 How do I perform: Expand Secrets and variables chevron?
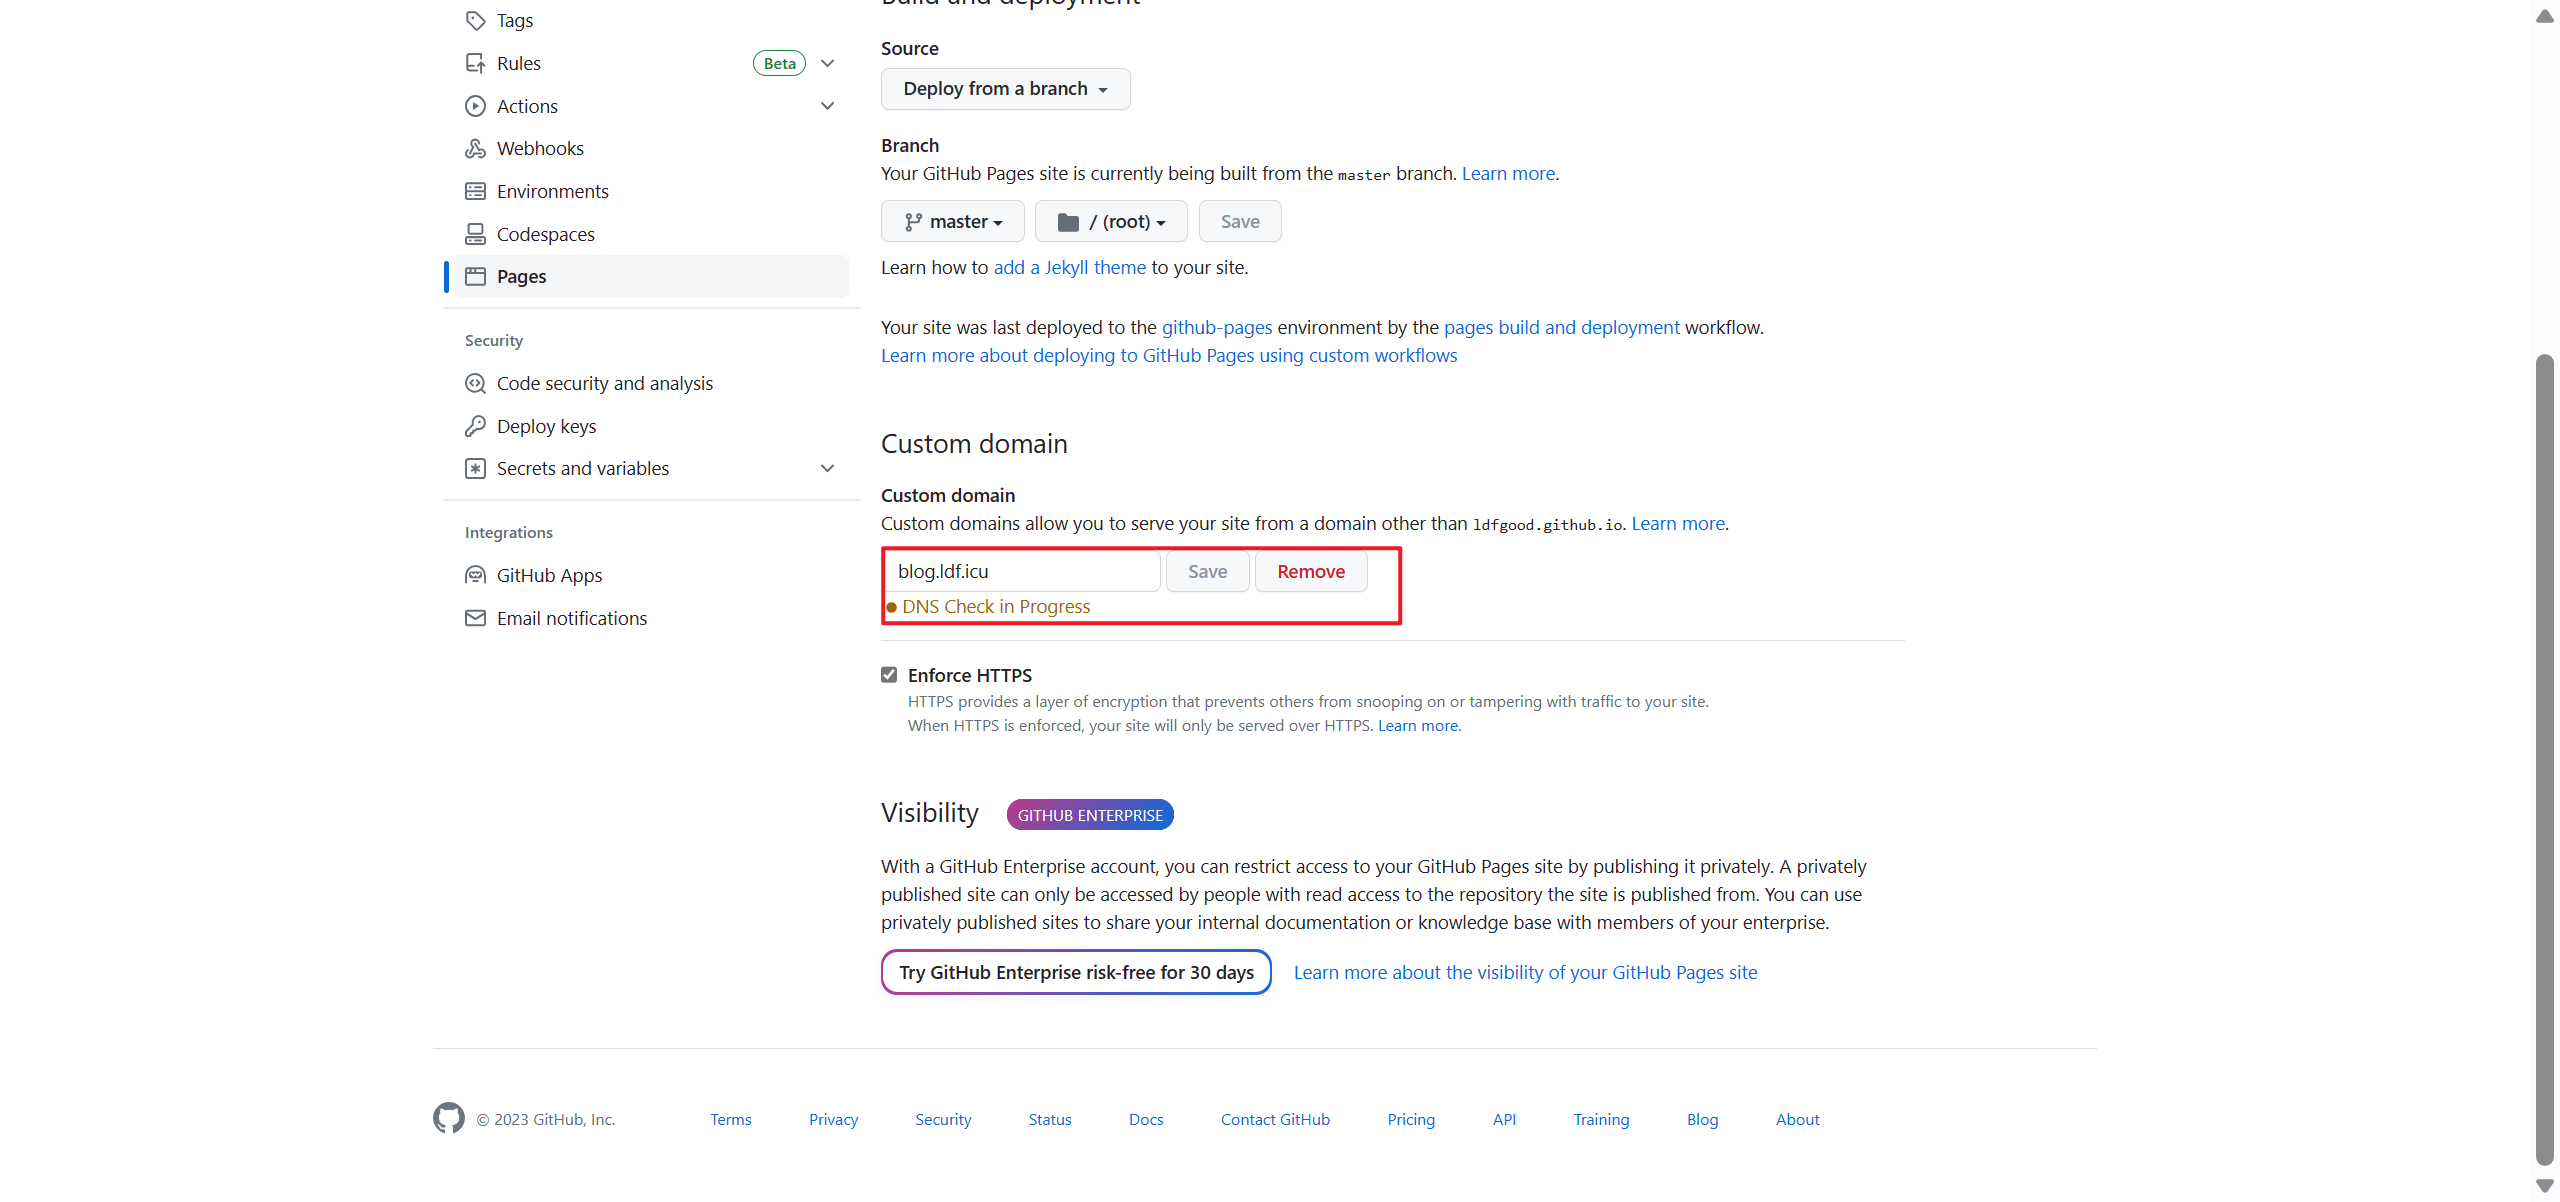click(x=827, y=468)
